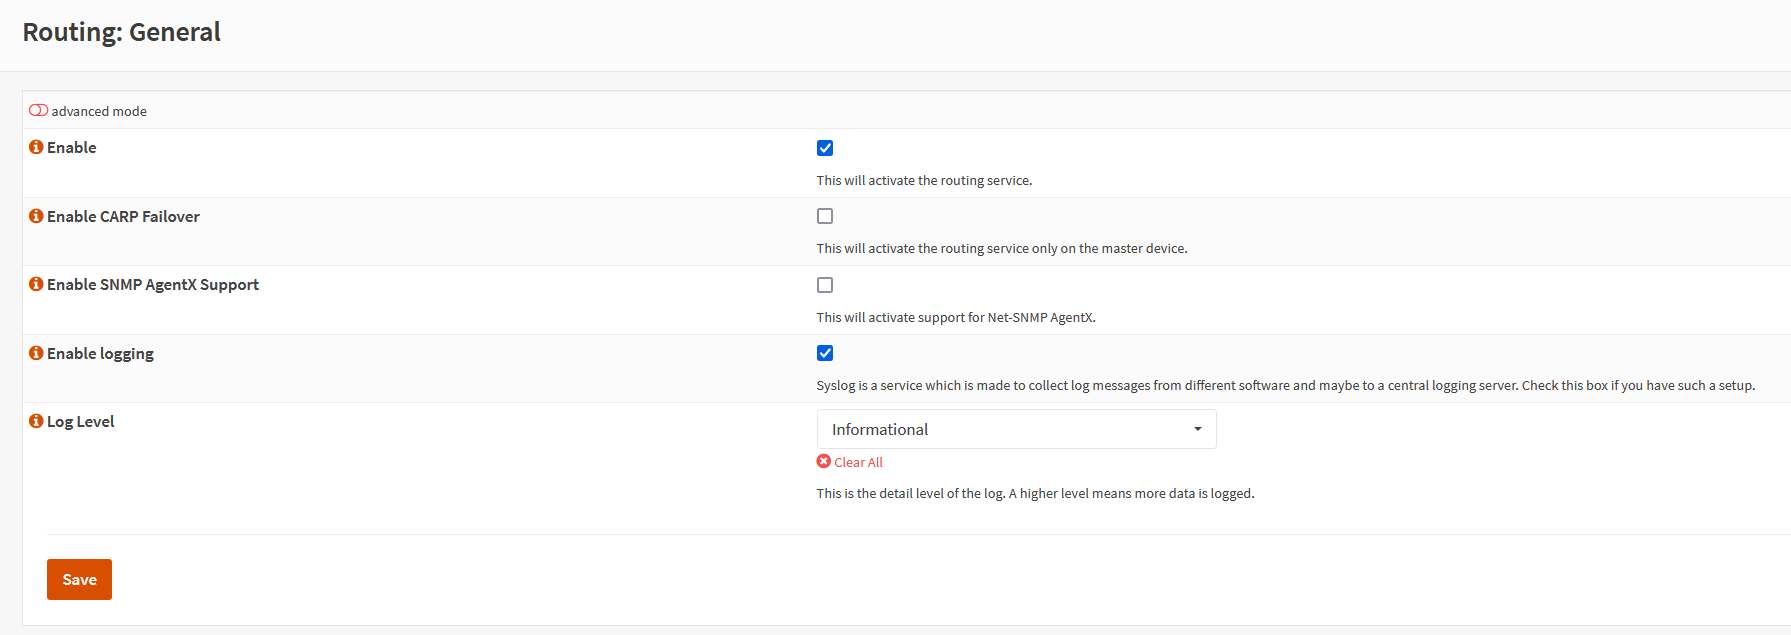1791x635 pixels.
Task: Save the routing settings
Action: (79, 579)
